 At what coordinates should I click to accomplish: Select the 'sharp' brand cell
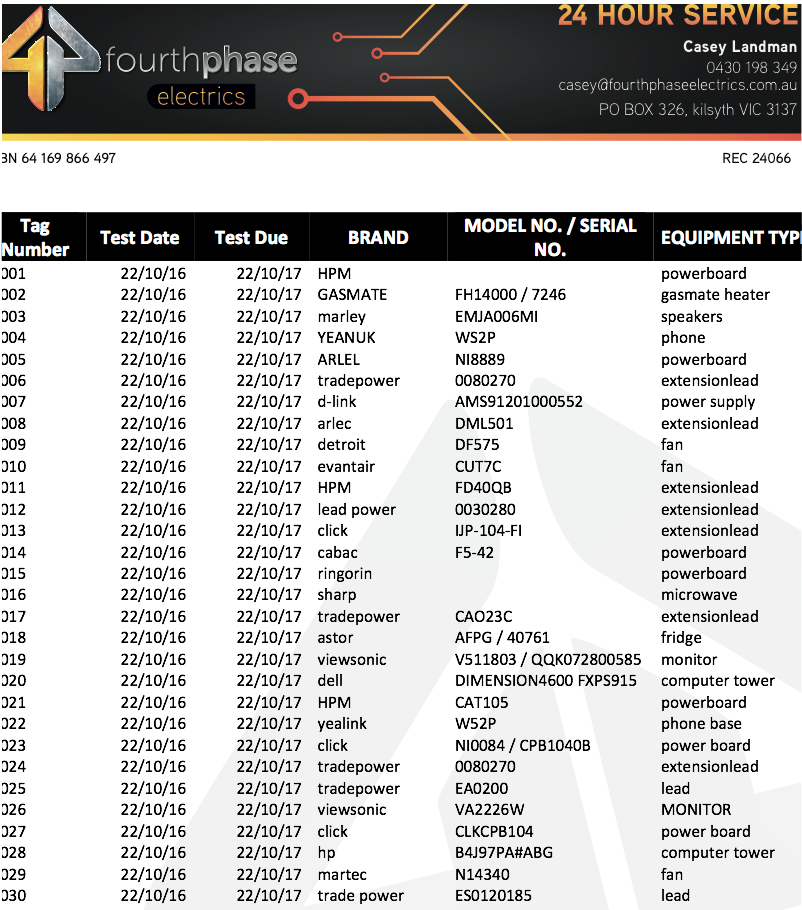pyautogui.click(x=337, y=595)
